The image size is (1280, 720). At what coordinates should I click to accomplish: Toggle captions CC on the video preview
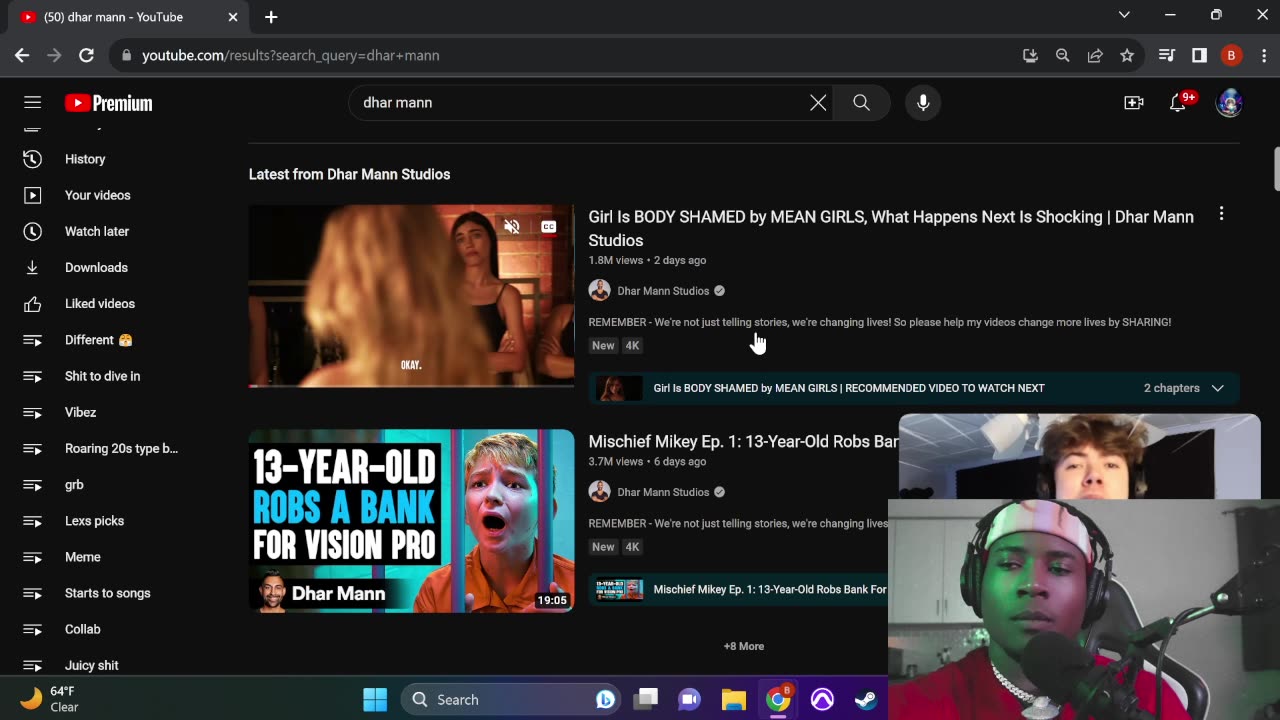click(548, 227)
